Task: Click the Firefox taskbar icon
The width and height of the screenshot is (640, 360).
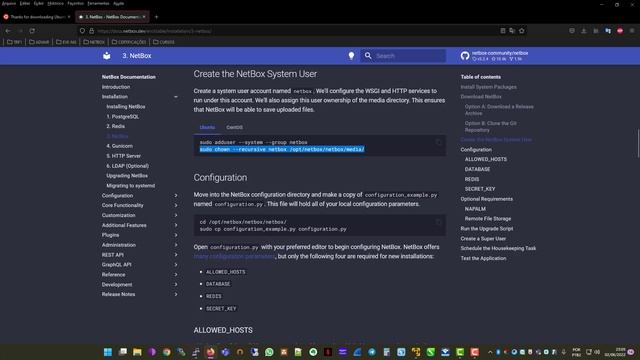Action: tap(211, 352)
